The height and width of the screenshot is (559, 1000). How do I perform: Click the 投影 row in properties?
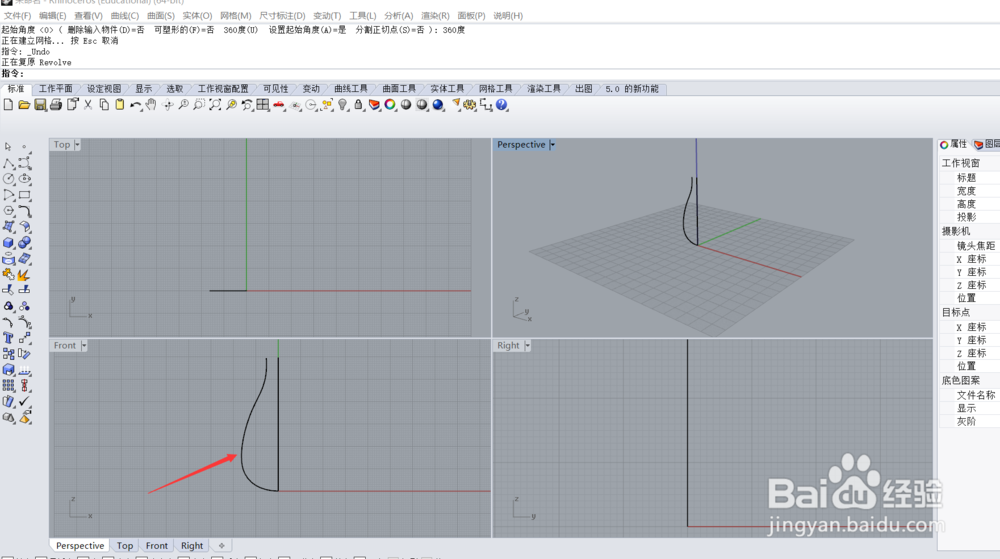969,217
